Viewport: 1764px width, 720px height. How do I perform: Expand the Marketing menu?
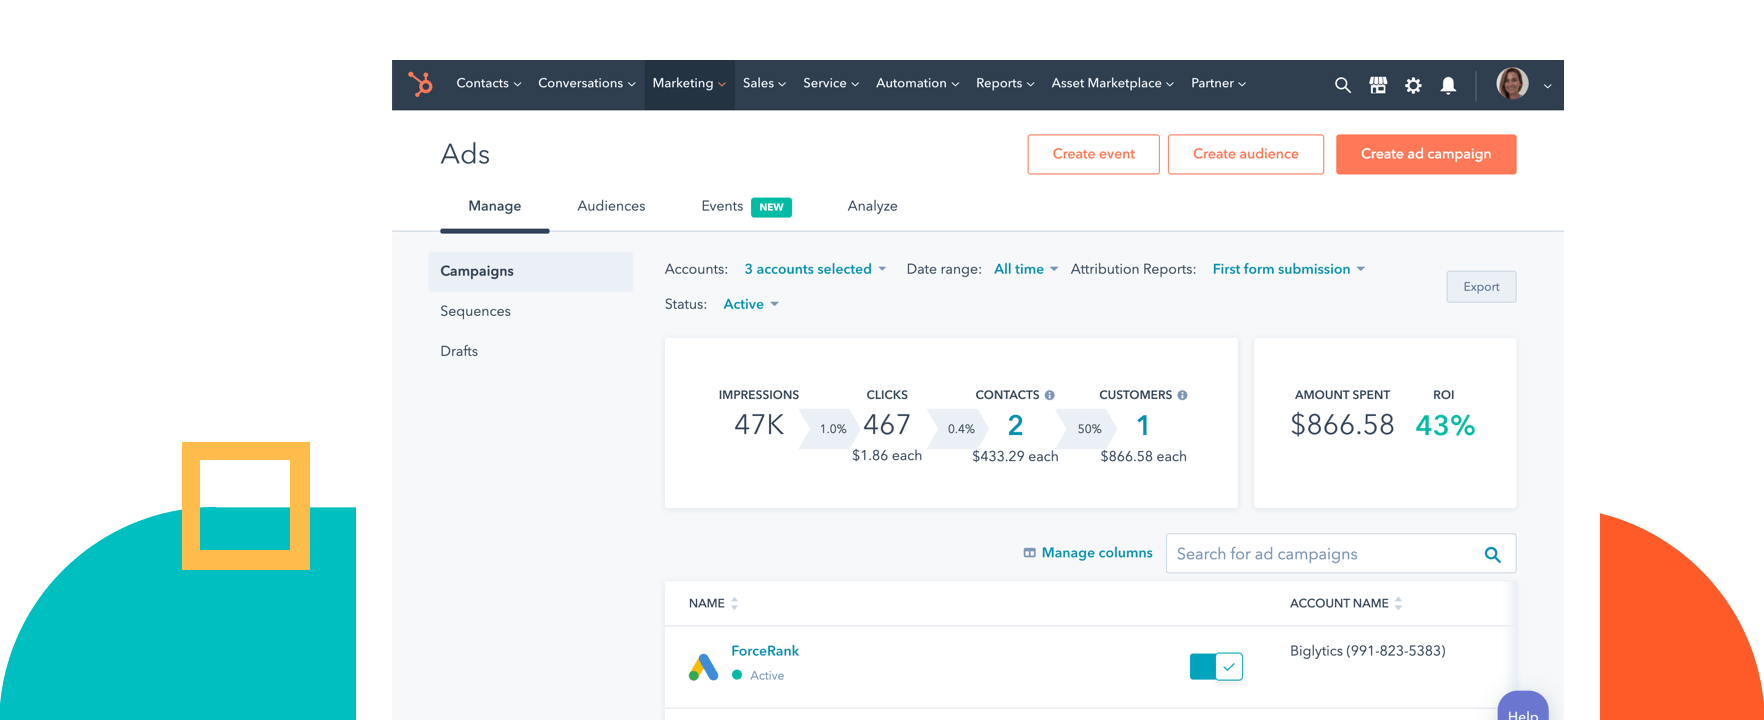(689, 84)
